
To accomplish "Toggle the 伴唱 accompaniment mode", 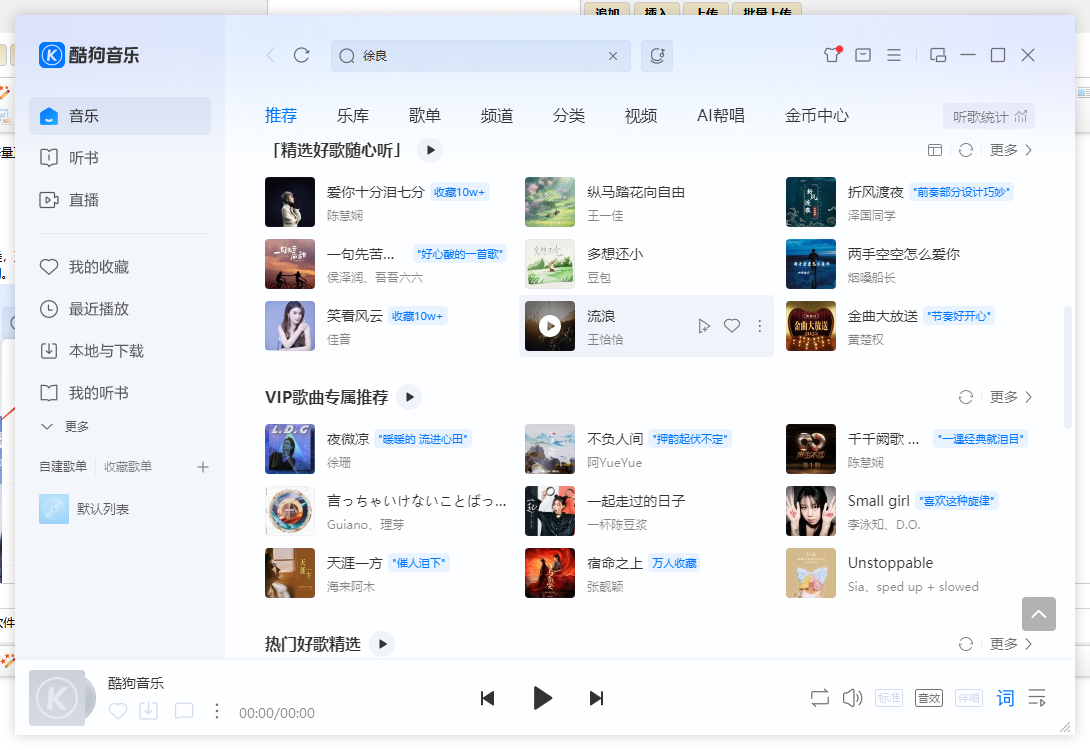I will click(969, 698).
